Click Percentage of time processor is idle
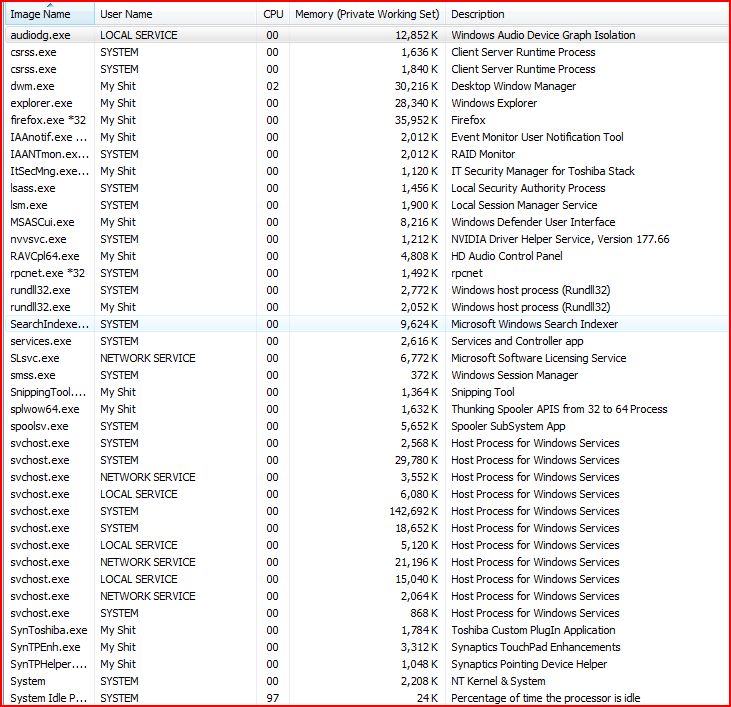This screenshot has height=707, width=731. 545,698
